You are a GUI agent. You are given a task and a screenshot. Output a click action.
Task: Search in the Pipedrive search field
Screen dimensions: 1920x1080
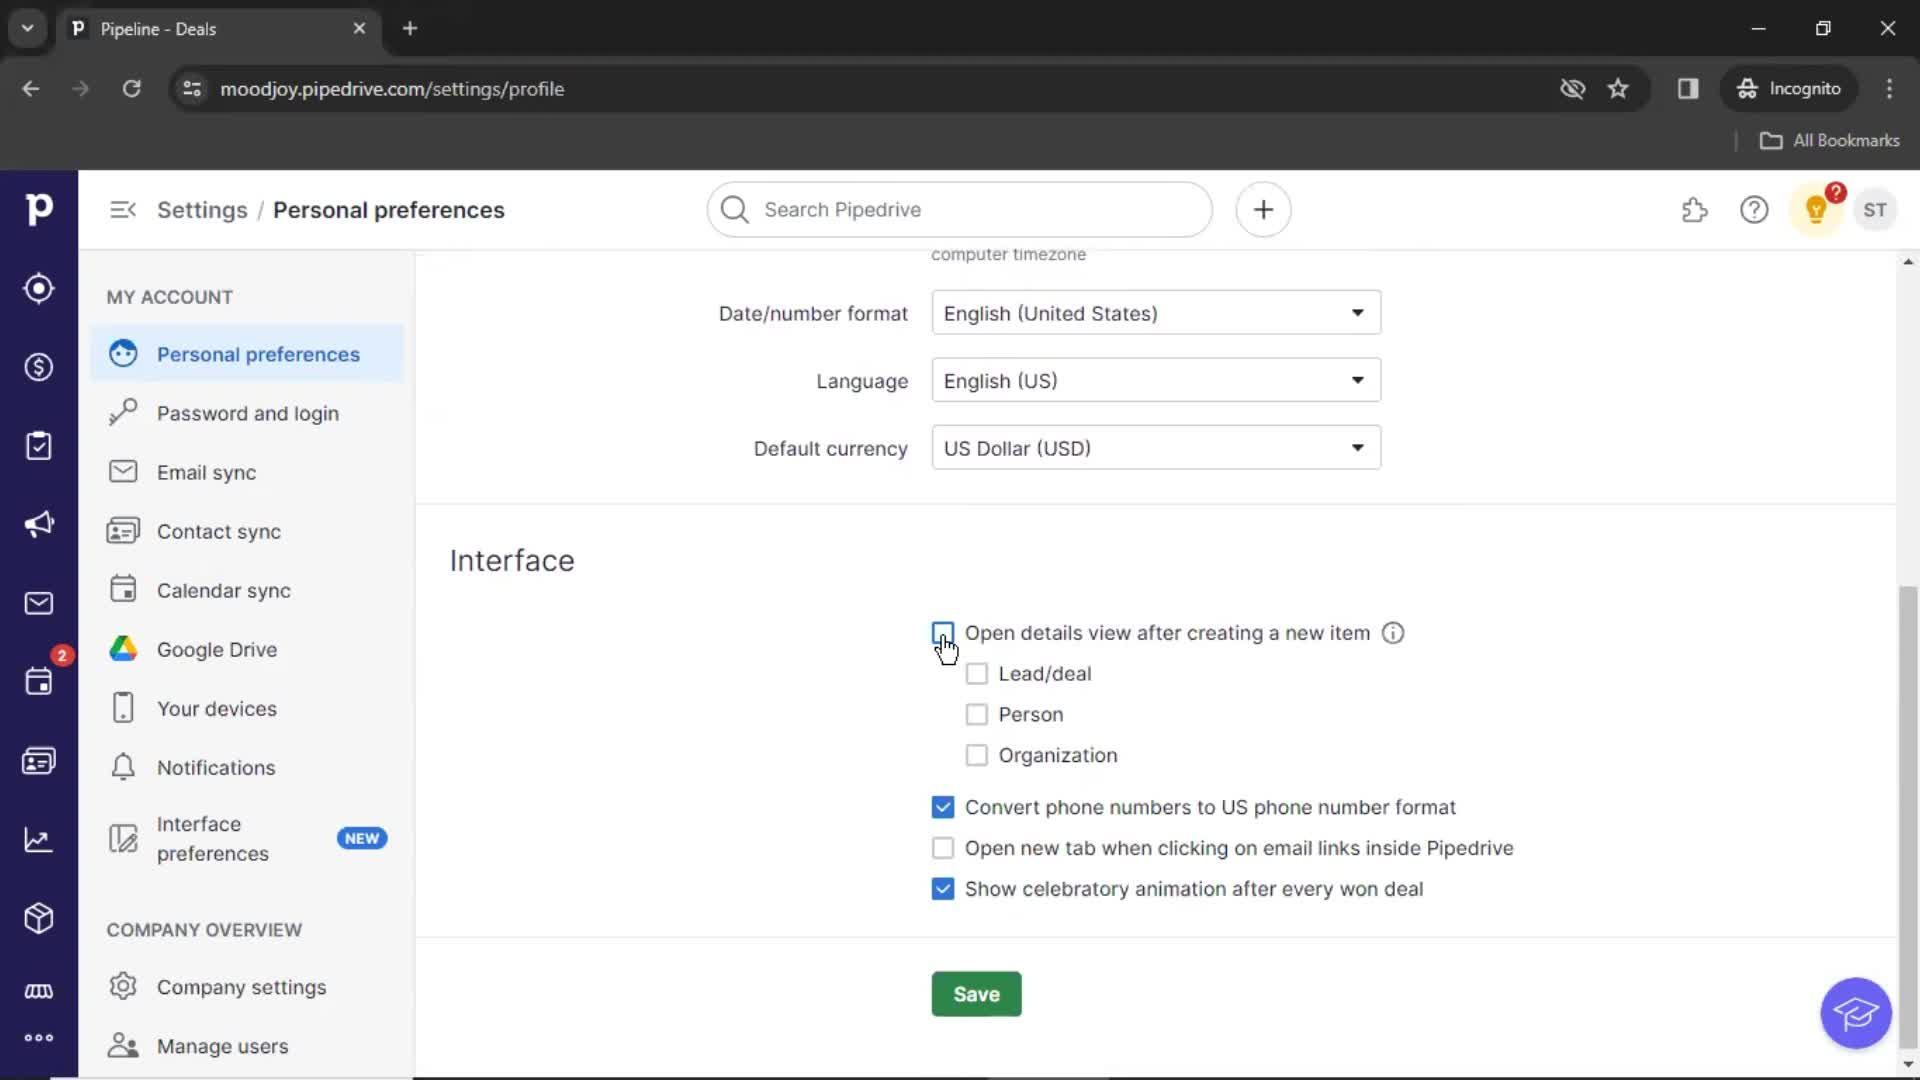960,210
